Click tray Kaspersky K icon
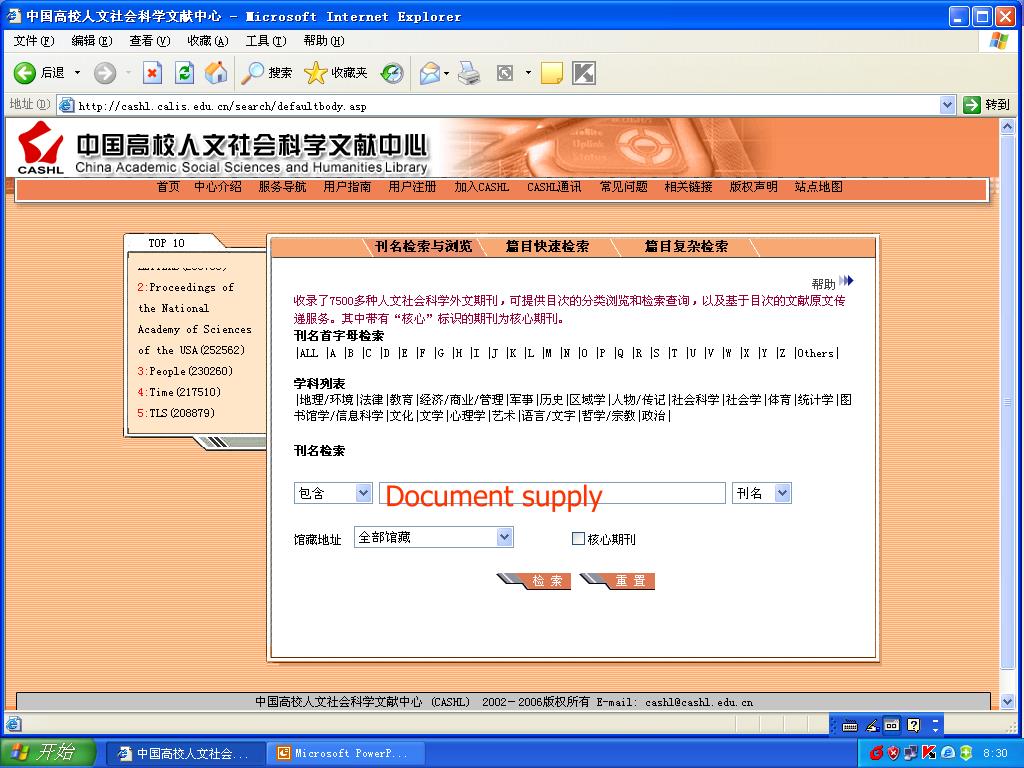The image size is (1024, 768). tap(929, 753)
